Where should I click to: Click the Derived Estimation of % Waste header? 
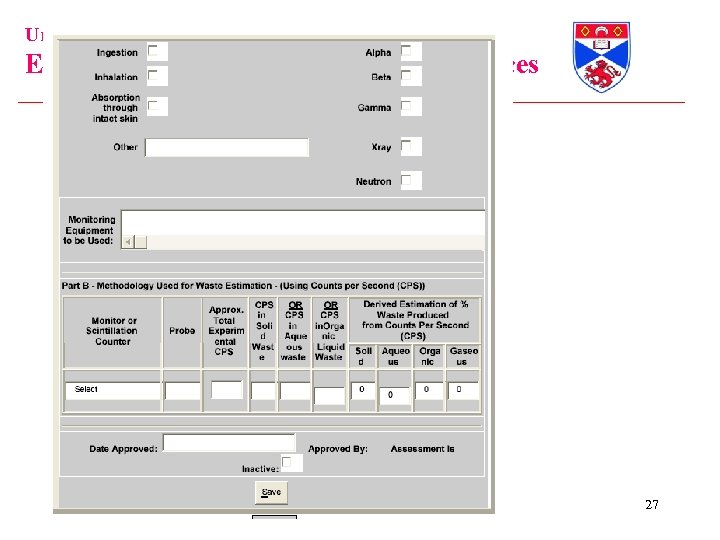click(415, 320)
